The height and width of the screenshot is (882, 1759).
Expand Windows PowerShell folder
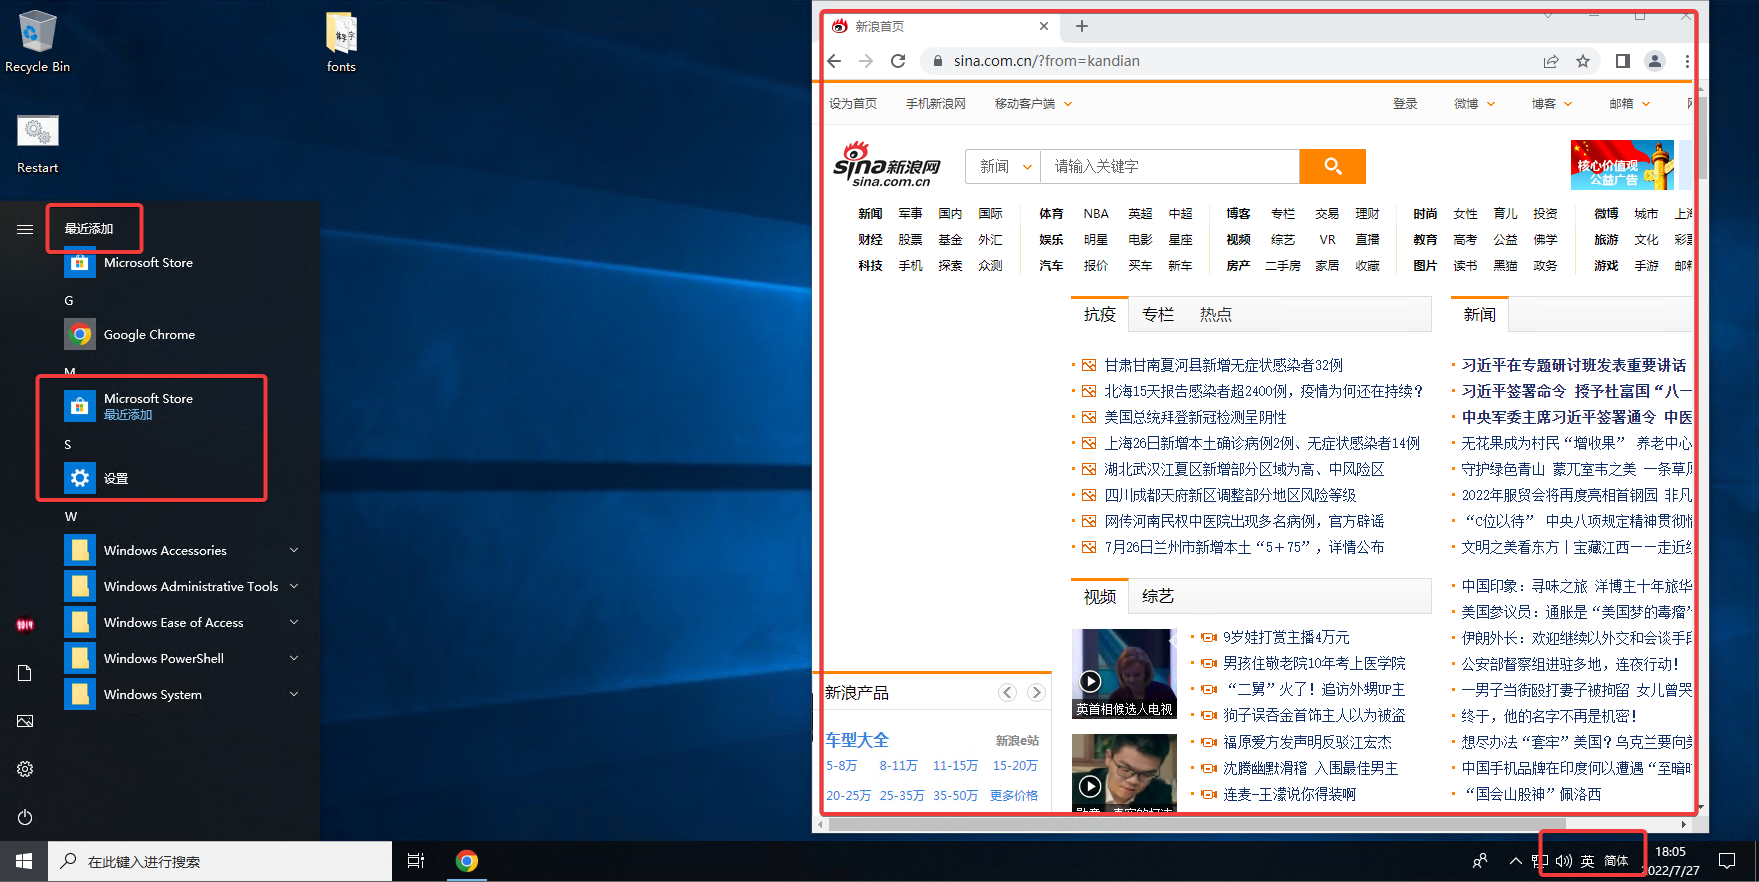click(184, 658)
